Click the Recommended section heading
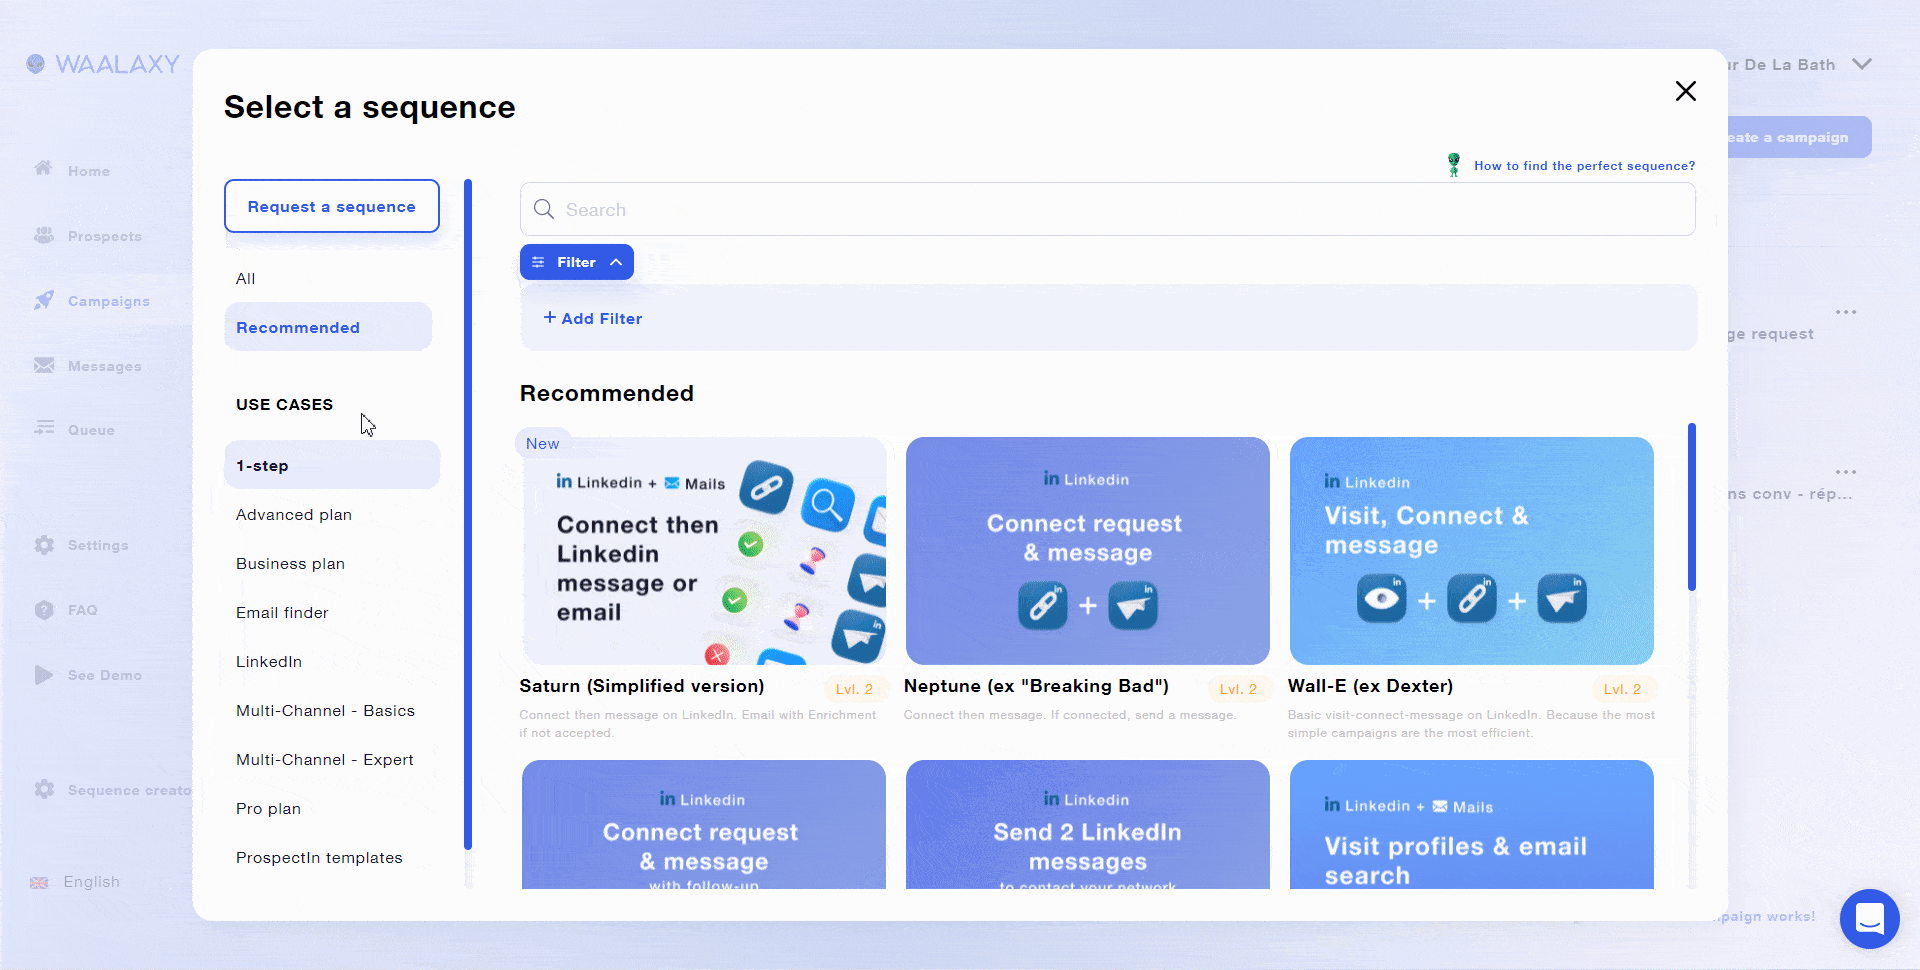Image resolution: width=1920 pixels, height=970 pixels. point(606,393)
